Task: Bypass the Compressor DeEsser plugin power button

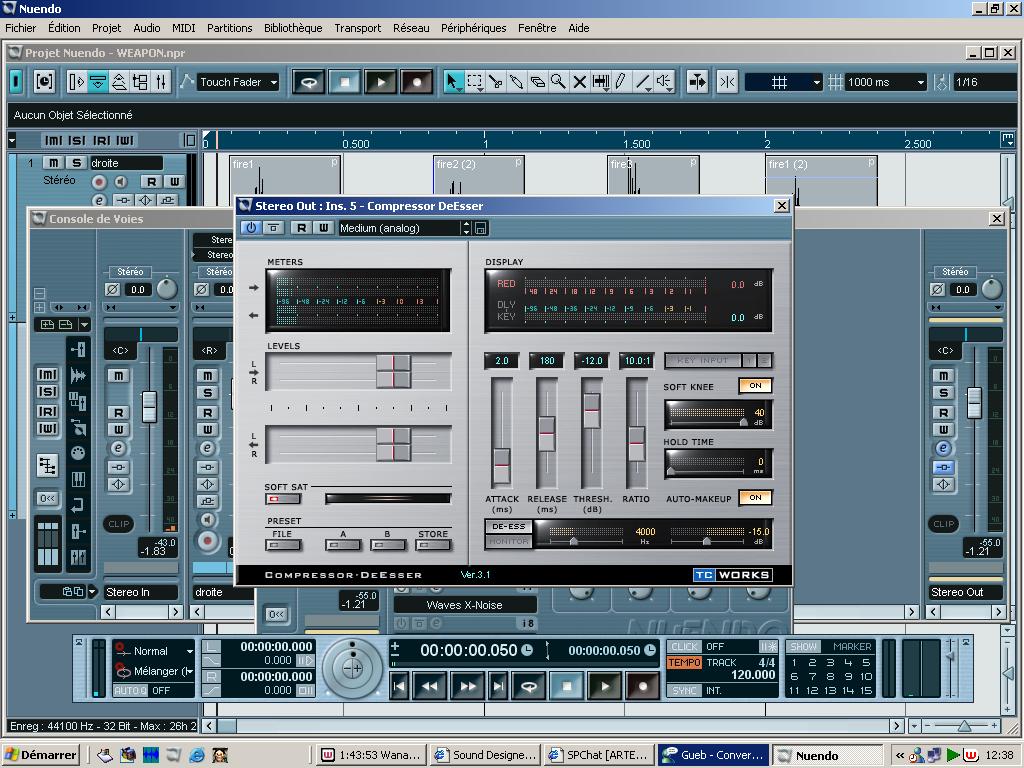Action: pos(251,228)
